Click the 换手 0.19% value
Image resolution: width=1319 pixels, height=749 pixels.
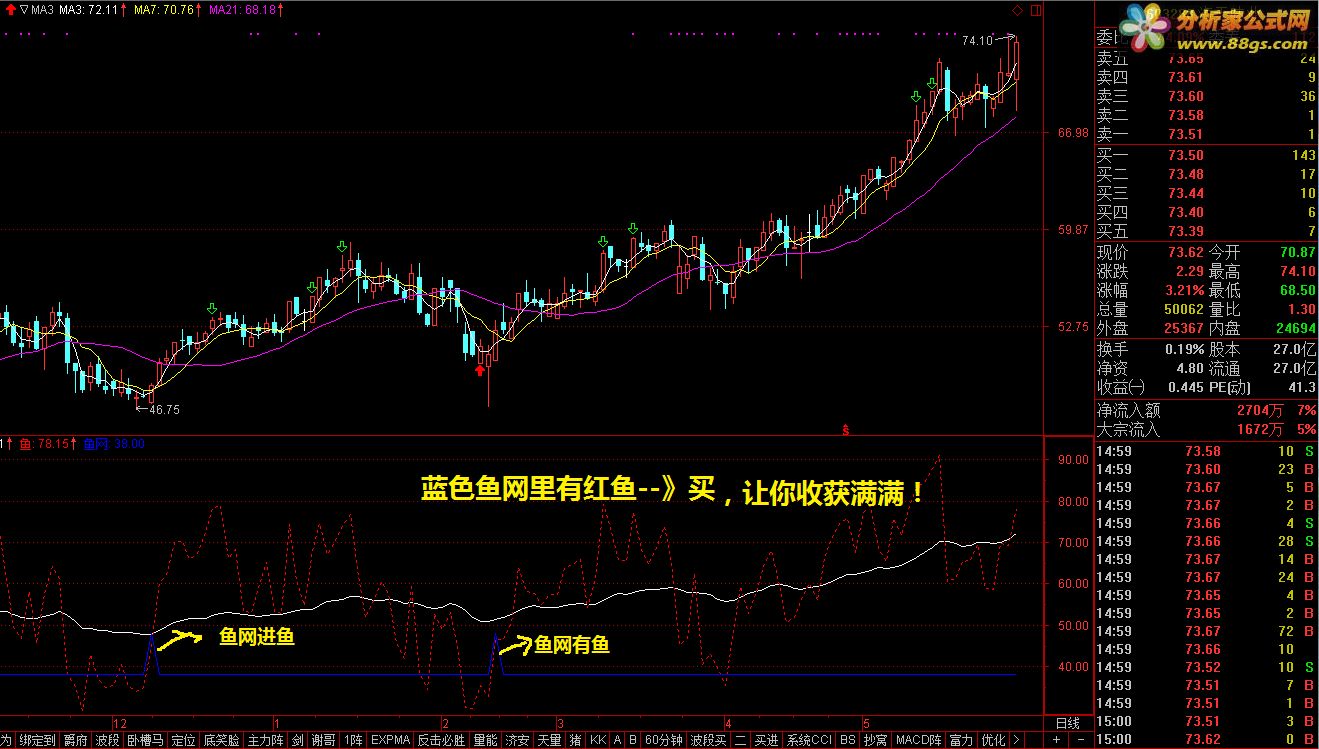coord(1183,349)
